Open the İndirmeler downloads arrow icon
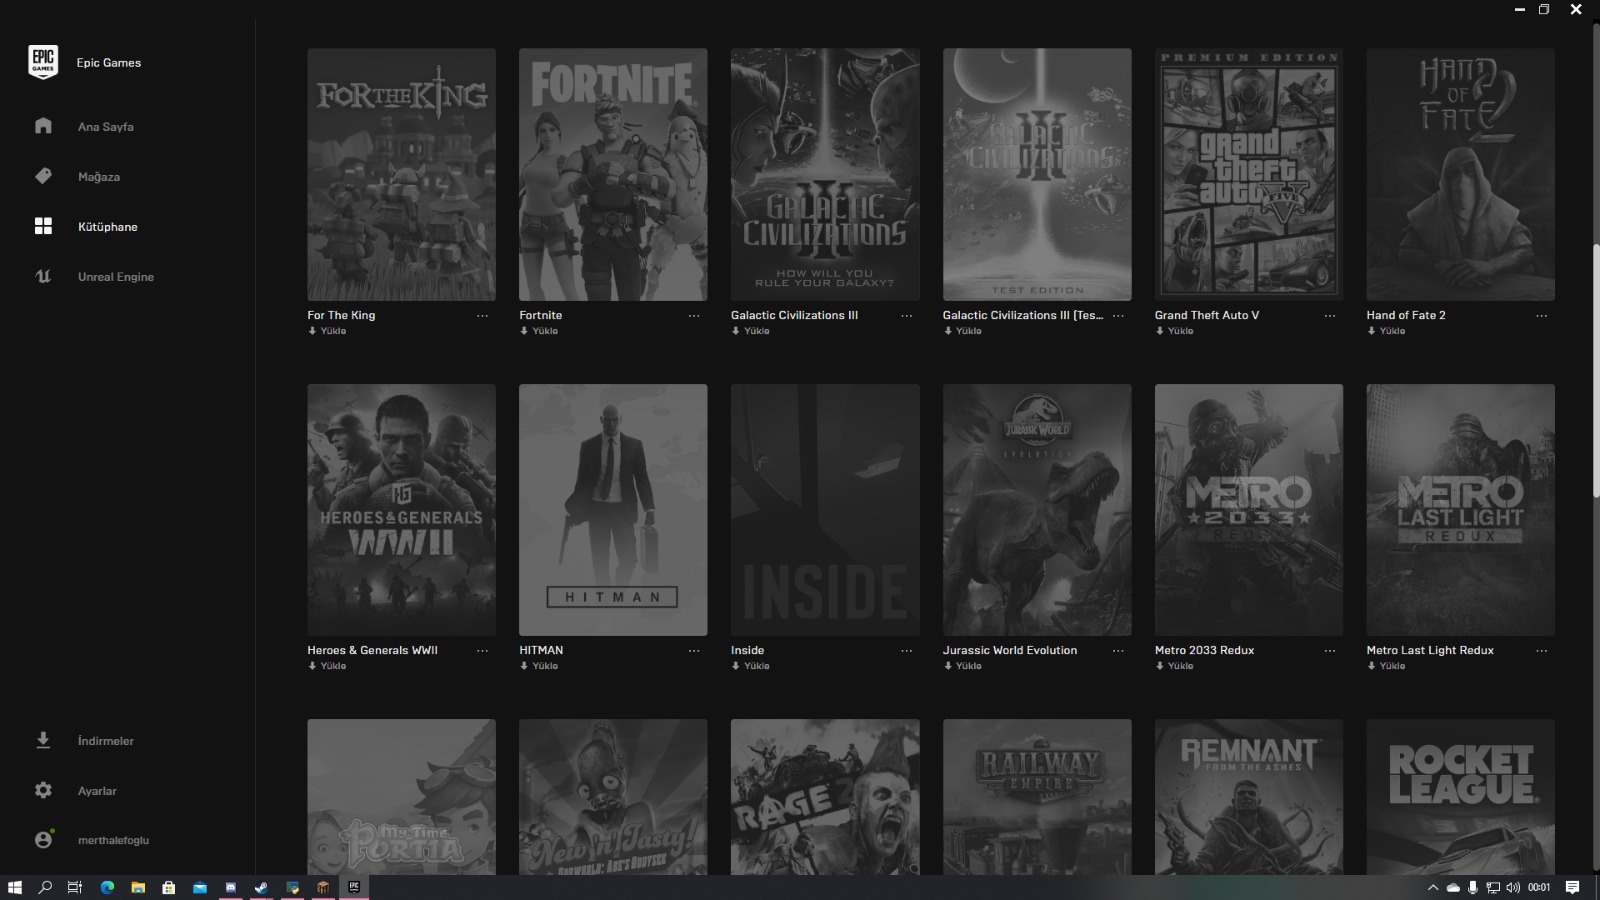The image size is (1600, 900). (x=43, y=740)
